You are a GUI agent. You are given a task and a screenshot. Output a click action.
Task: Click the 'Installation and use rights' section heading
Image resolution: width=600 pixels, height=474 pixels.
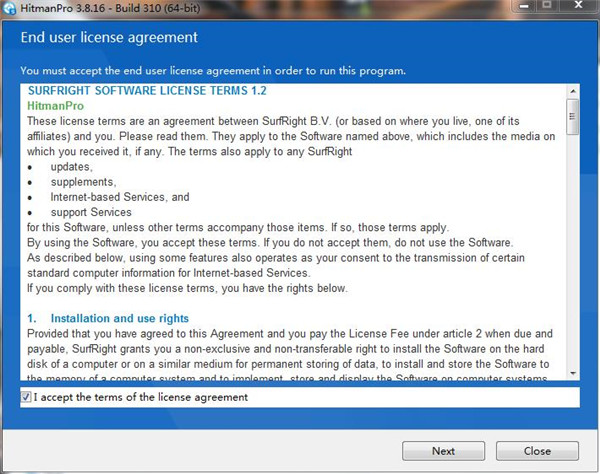pos(120,318)
